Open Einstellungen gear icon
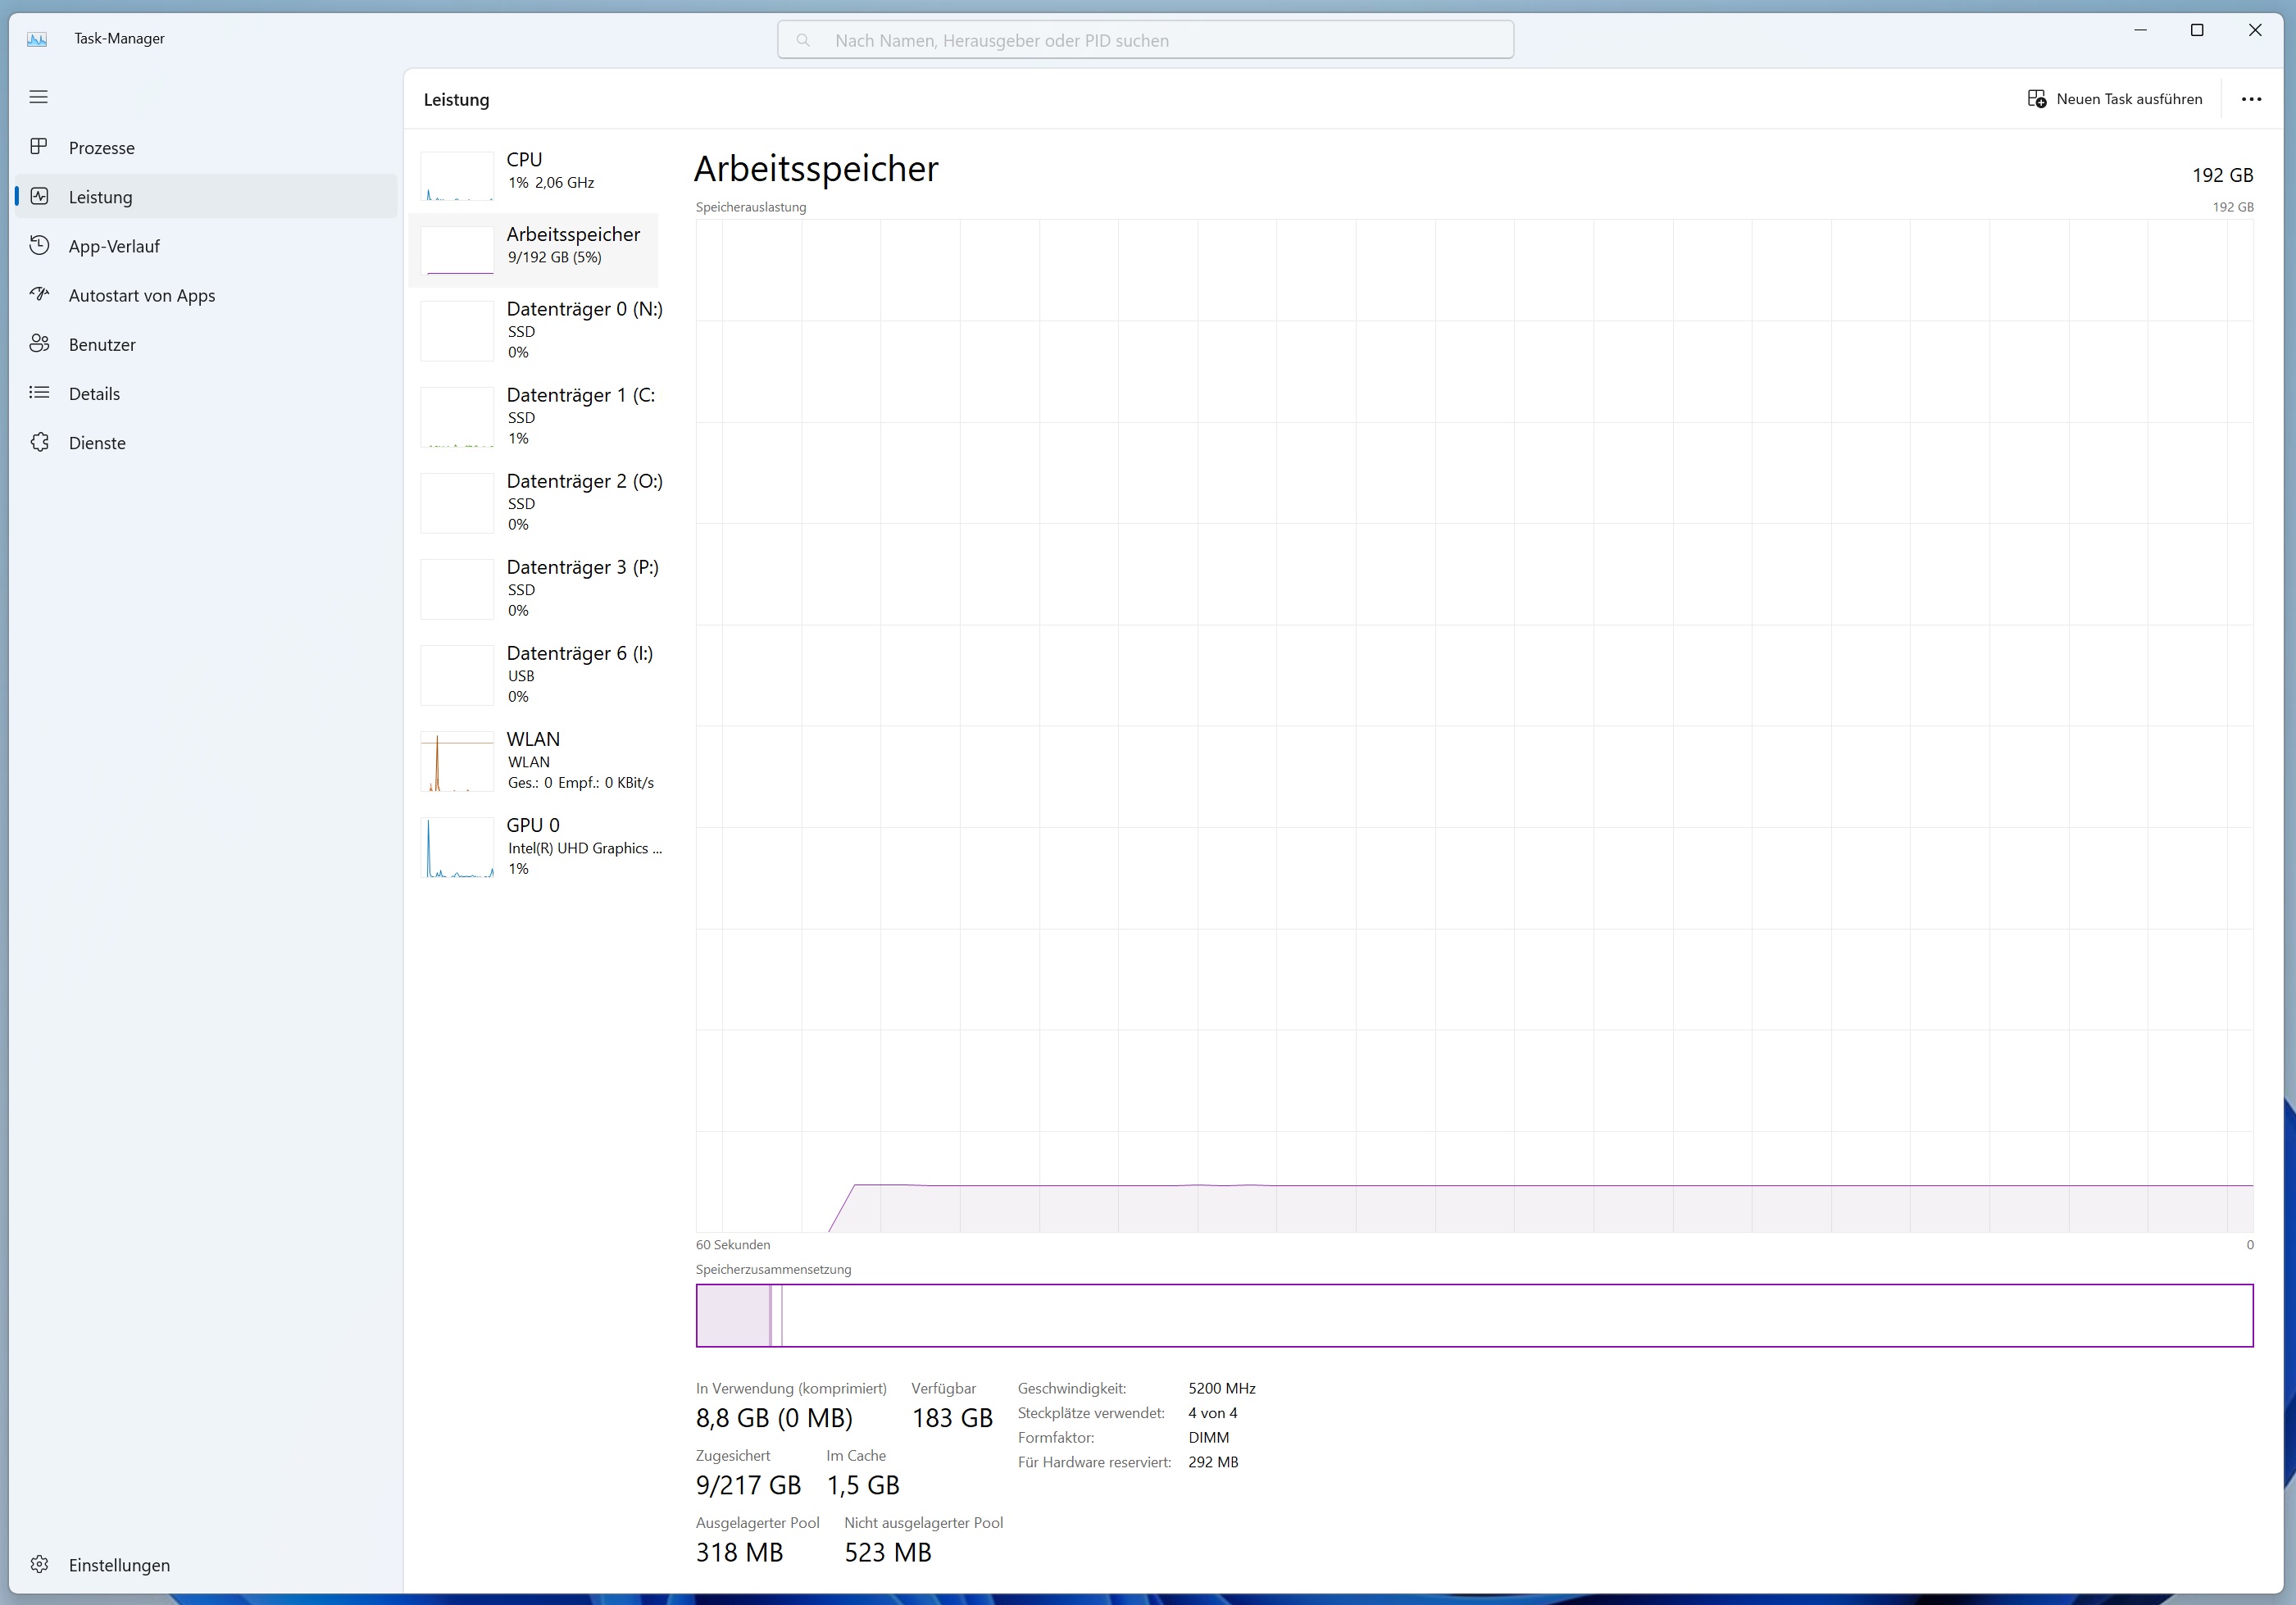Image resolution: width=2296 pixels, height=1605 pixels. pyautogui.click(x=39, y=1564)
